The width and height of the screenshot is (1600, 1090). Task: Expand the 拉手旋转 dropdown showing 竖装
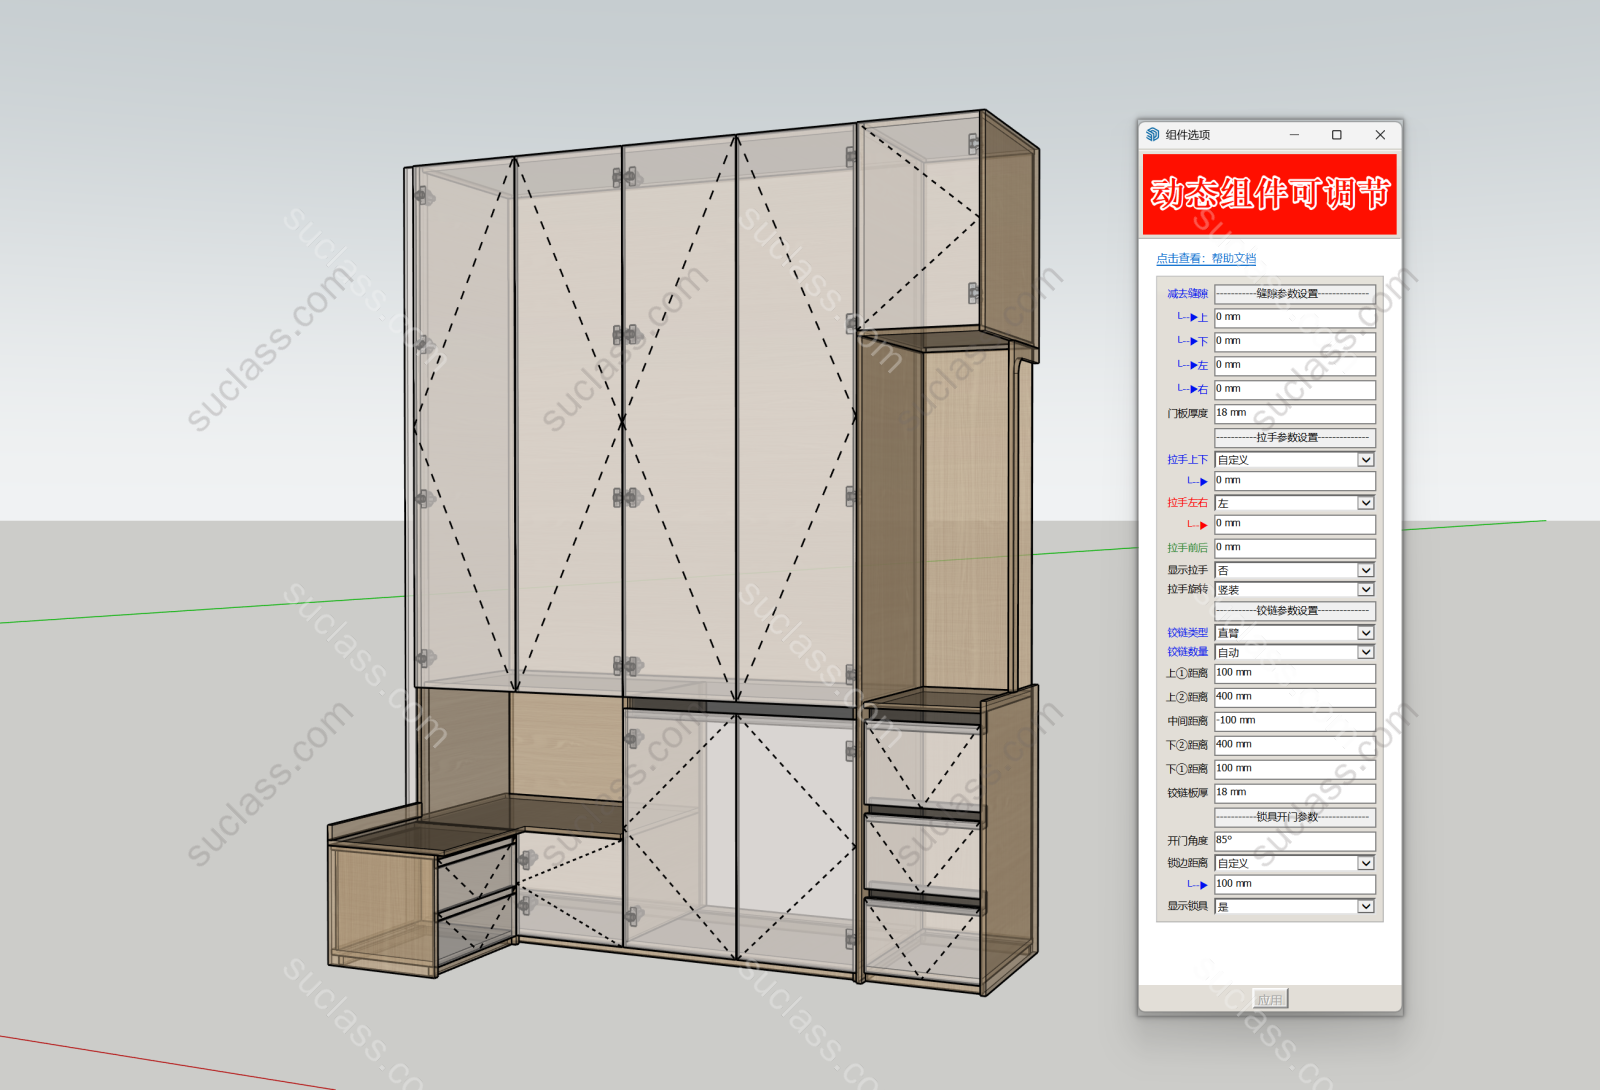pos(1365,590)
